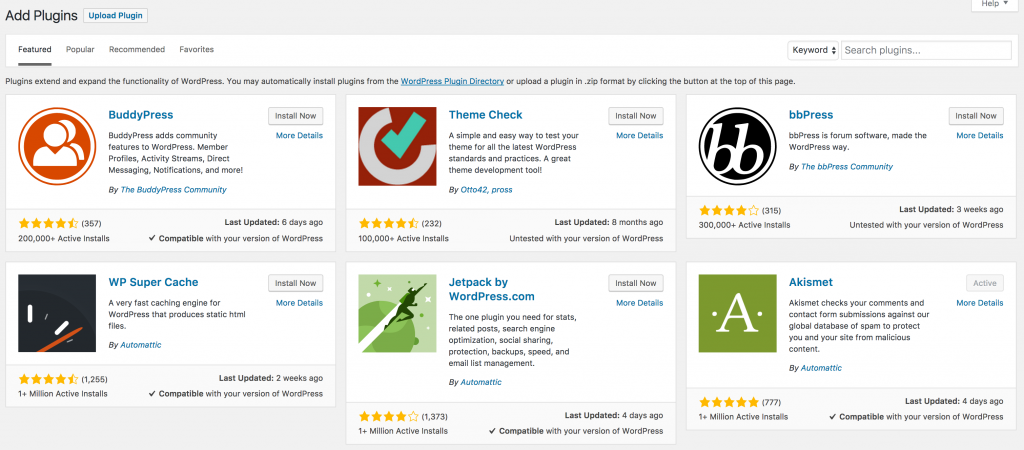Click the '(777)' rating count
The height and width of the screenshot is (450, 1024).
[x=771, y=402]
